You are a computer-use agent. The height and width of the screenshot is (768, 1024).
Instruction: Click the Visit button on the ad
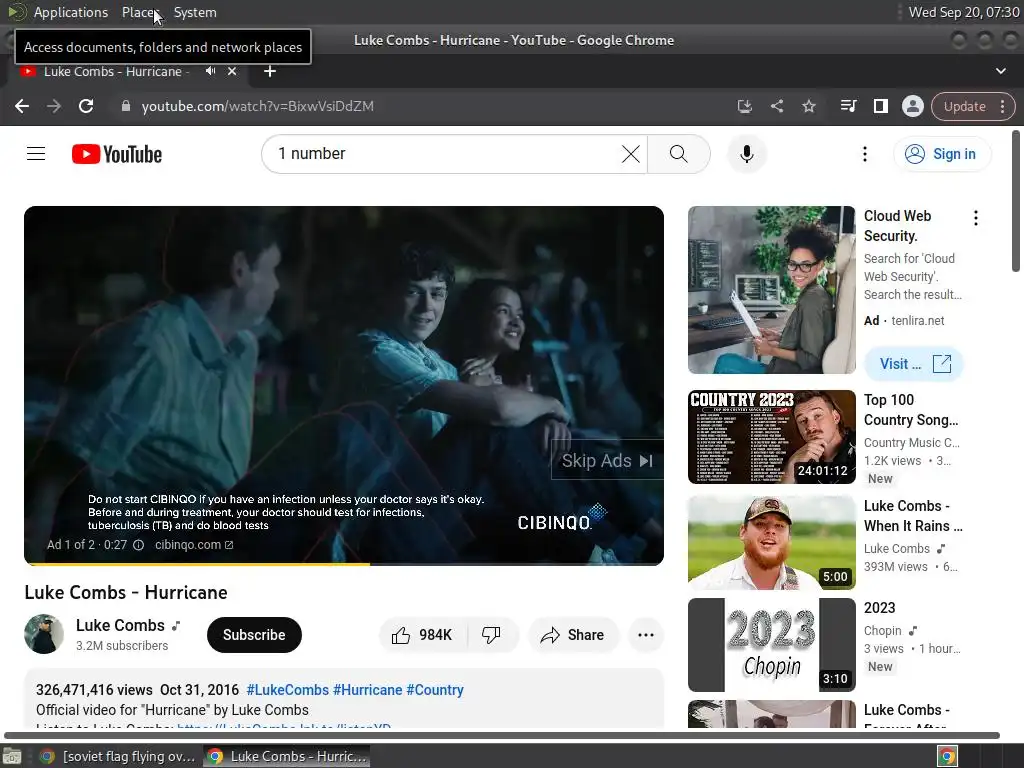(914, 364)
